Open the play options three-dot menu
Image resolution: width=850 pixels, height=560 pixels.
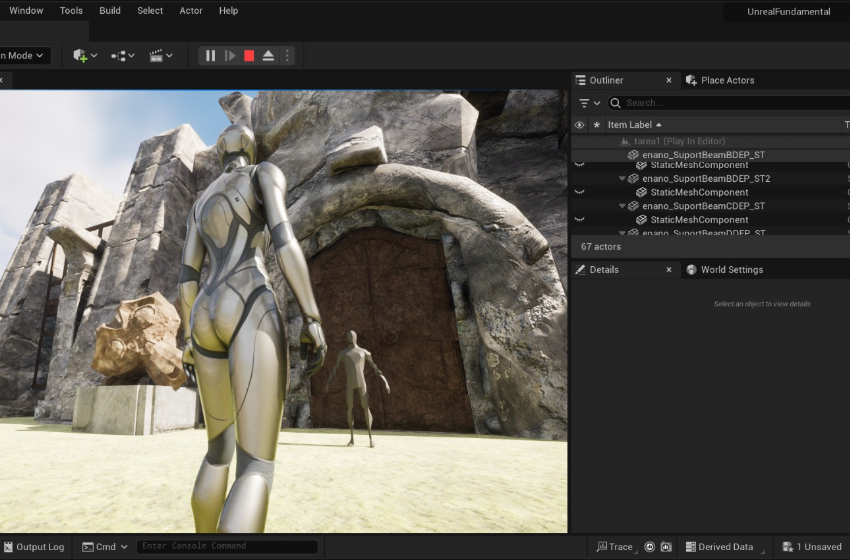pyautogui.click(x=287, y=55)
